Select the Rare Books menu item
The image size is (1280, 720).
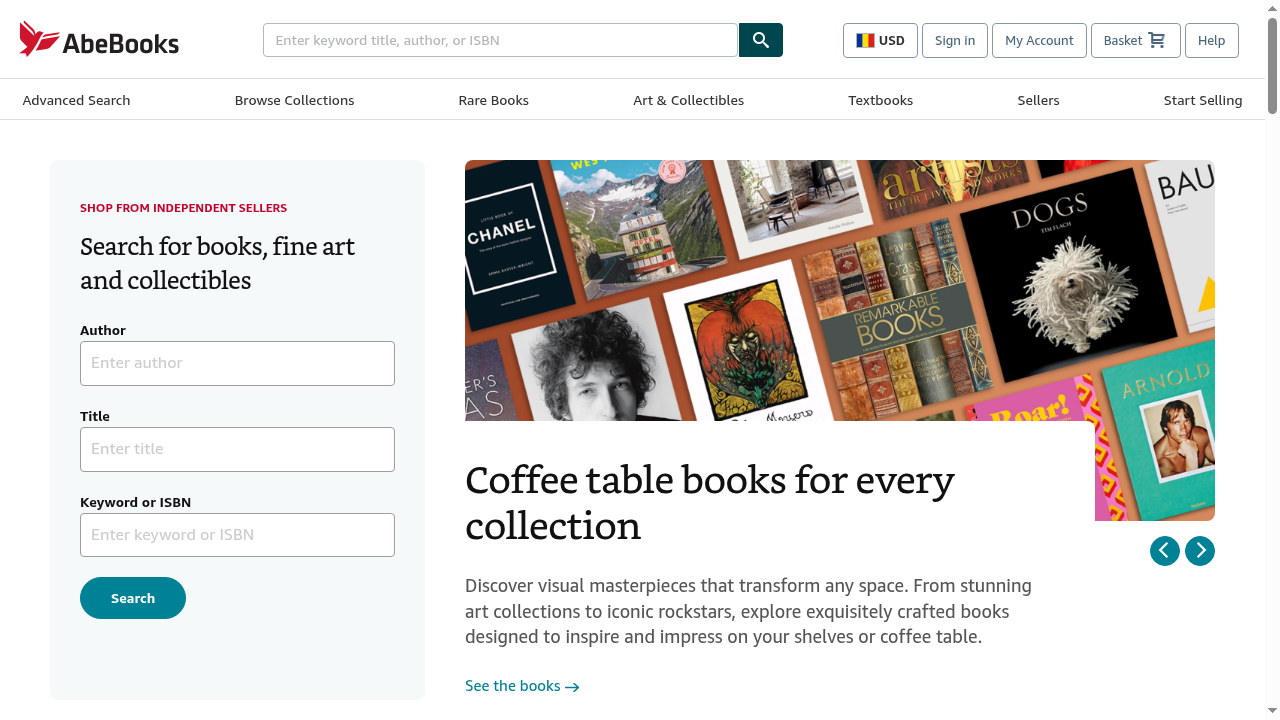point(493,100)
